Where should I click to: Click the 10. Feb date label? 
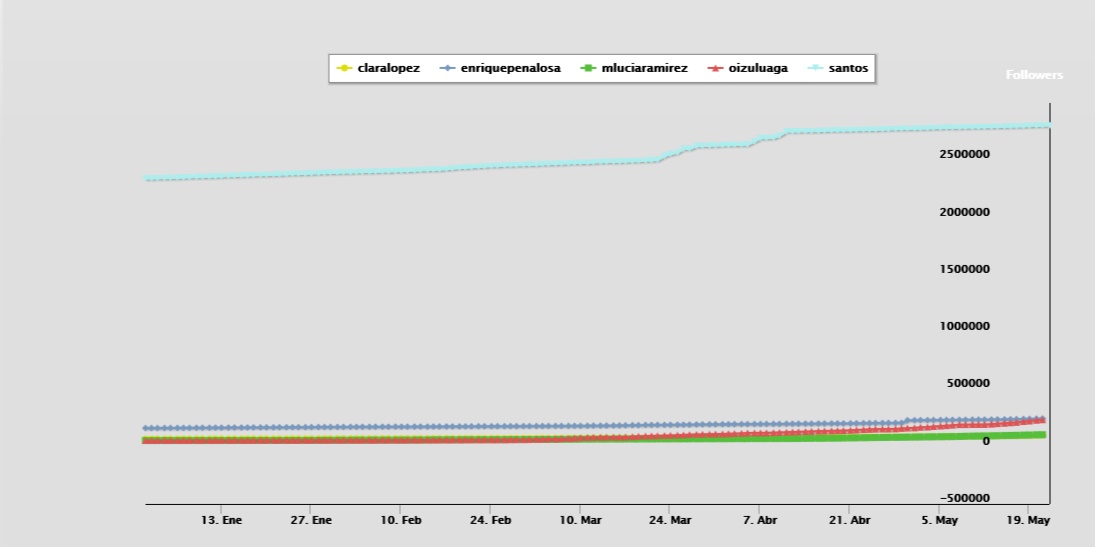[x=400, y=521]
